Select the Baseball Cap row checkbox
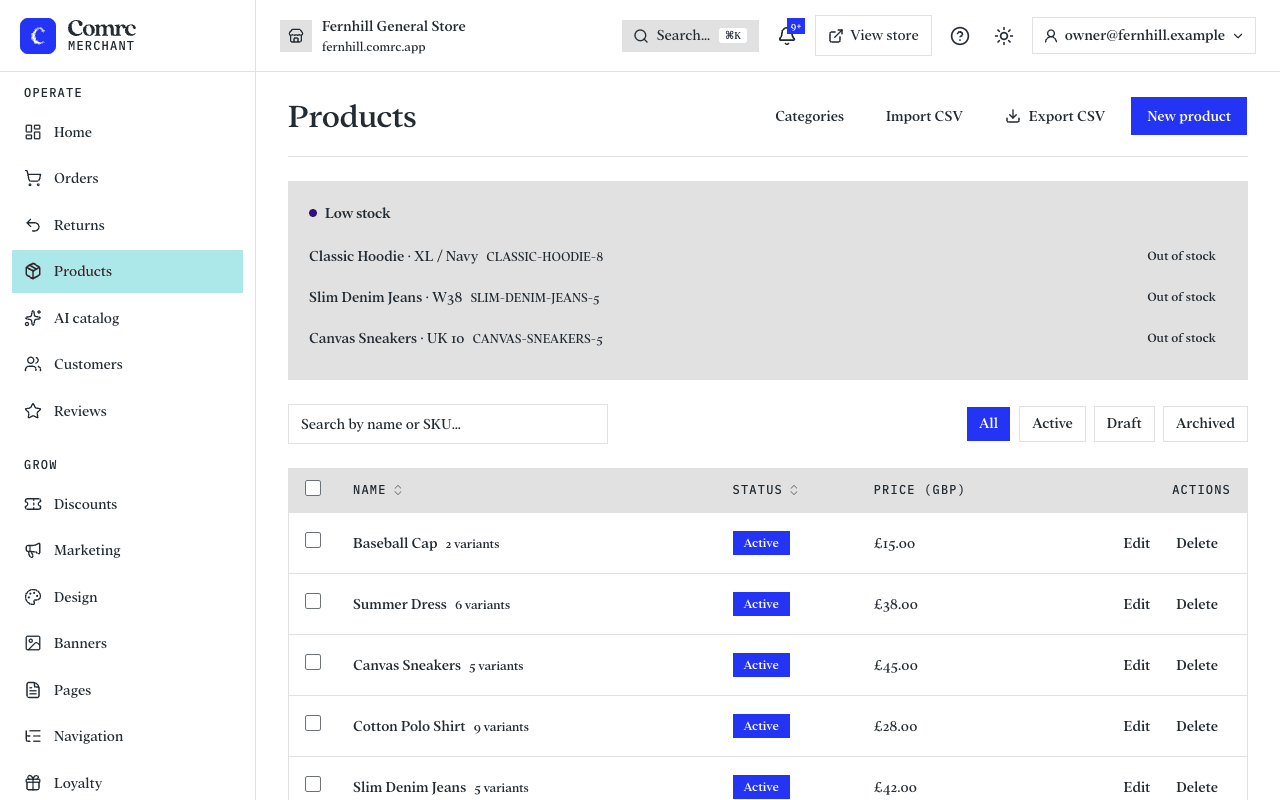1280x800 pixels. point(313,540)
